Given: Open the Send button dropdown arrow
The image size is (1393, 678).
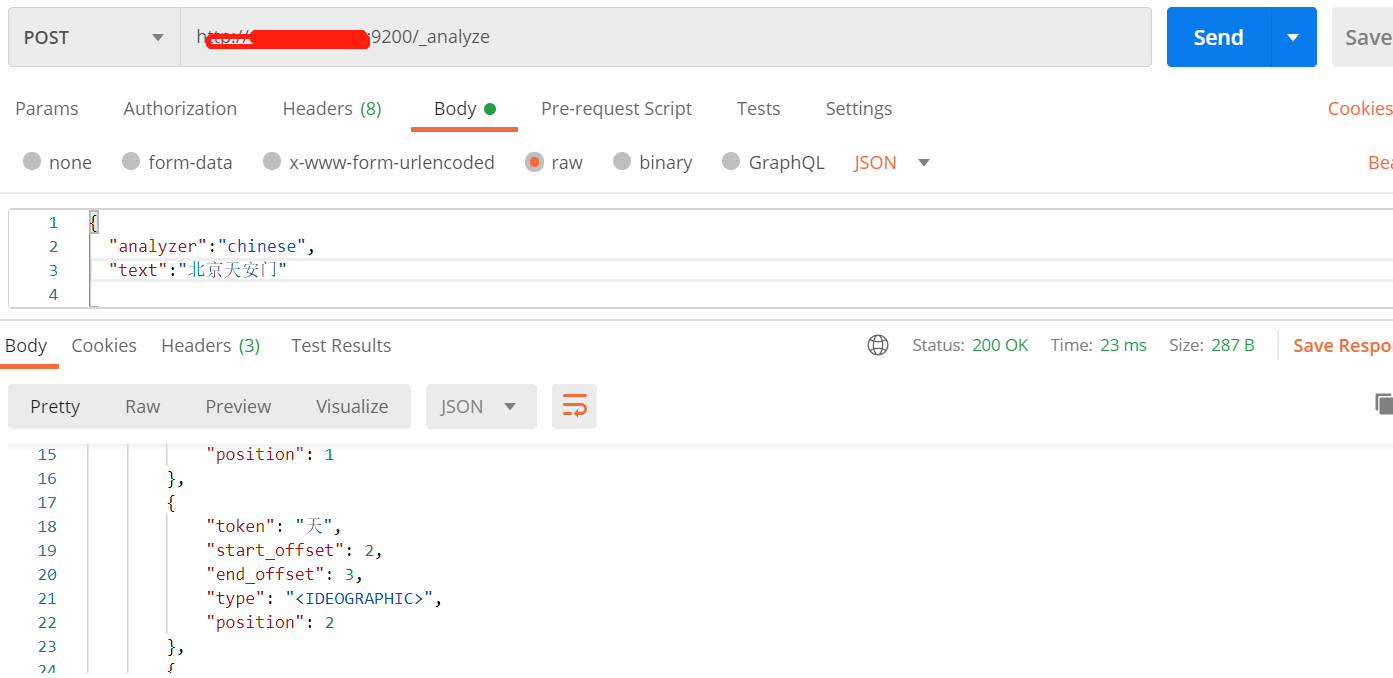Looking at the screenshot, I should (x=1293, y=37).
